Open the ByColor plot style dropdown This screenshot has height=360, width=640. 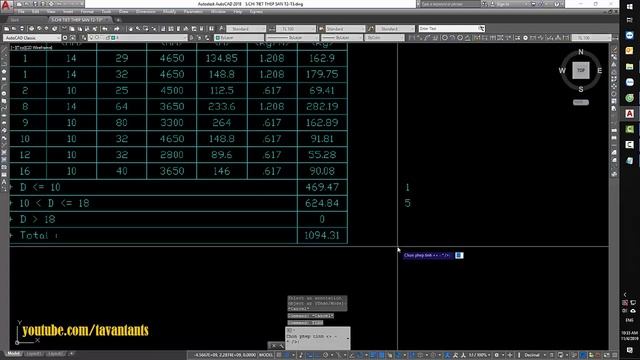[384, 38]
